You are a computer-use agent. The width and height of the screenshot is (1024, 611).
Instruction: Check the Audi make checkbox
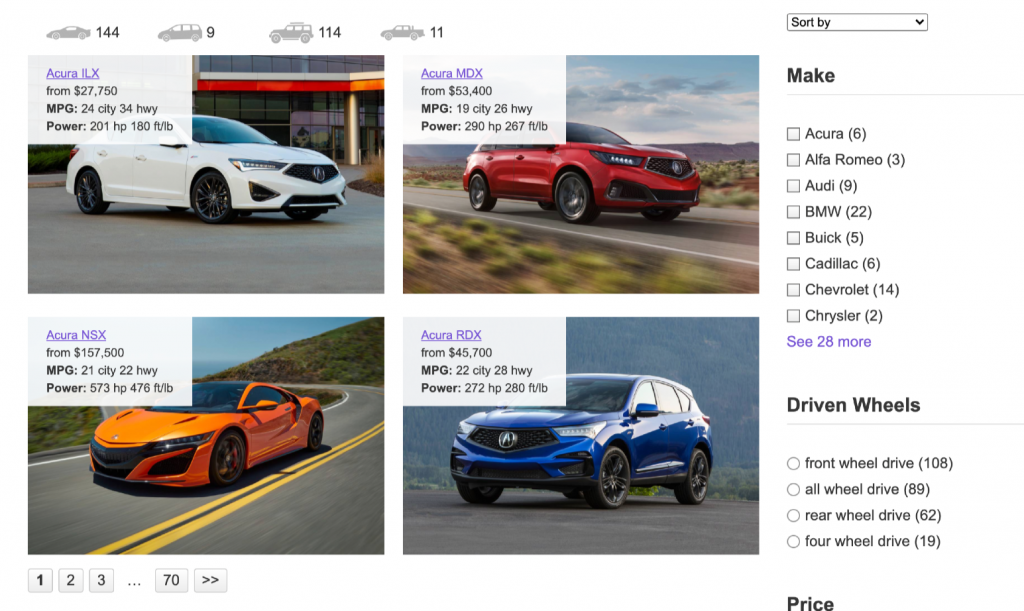click(793, 186)
